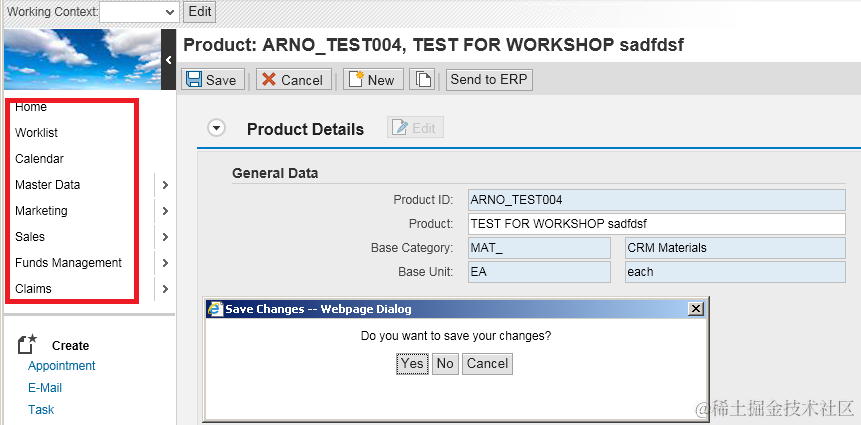This screenshot has width=861, height=425.
Task: Create a New product
Action: pyautogui.click(x=370, y=80)
